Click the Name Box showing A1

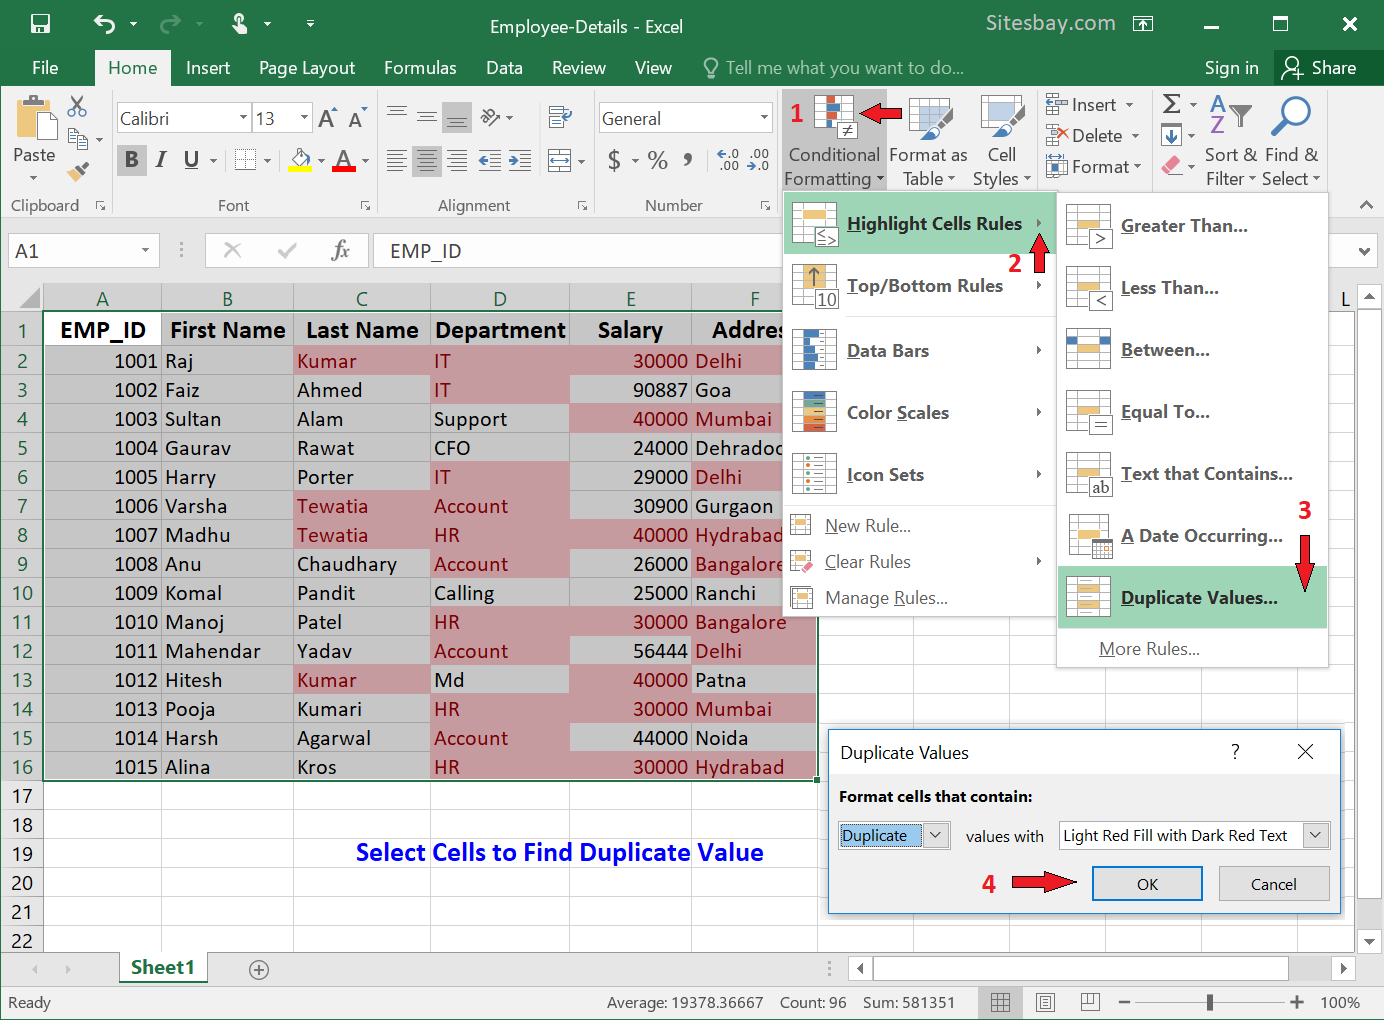tap(84, 251)
